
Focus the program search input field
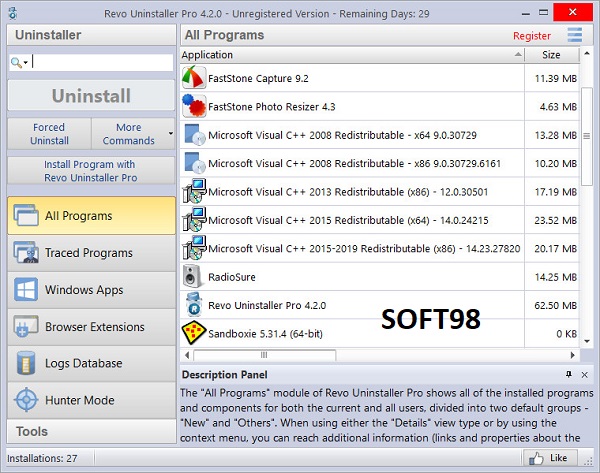102,62
